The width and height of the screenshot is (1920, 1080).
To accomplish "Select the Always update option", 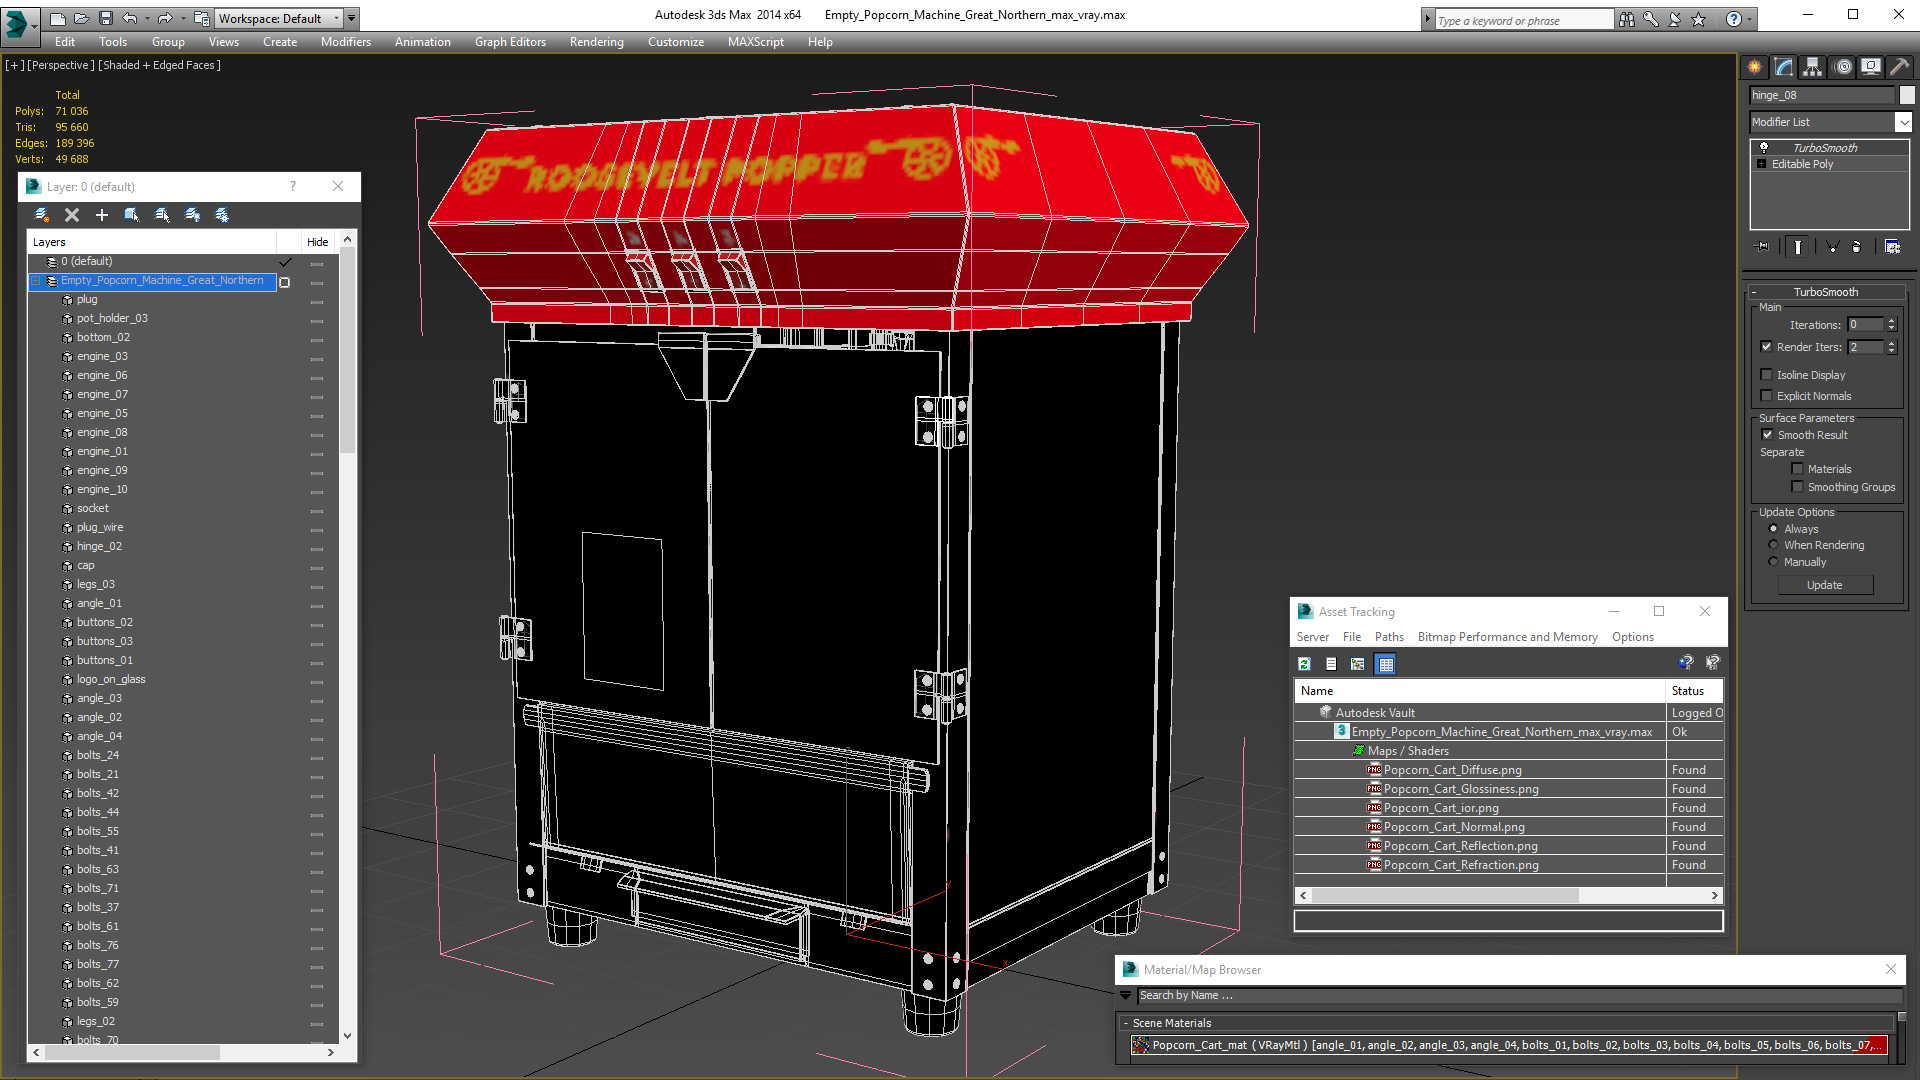I will [1774, 529].
